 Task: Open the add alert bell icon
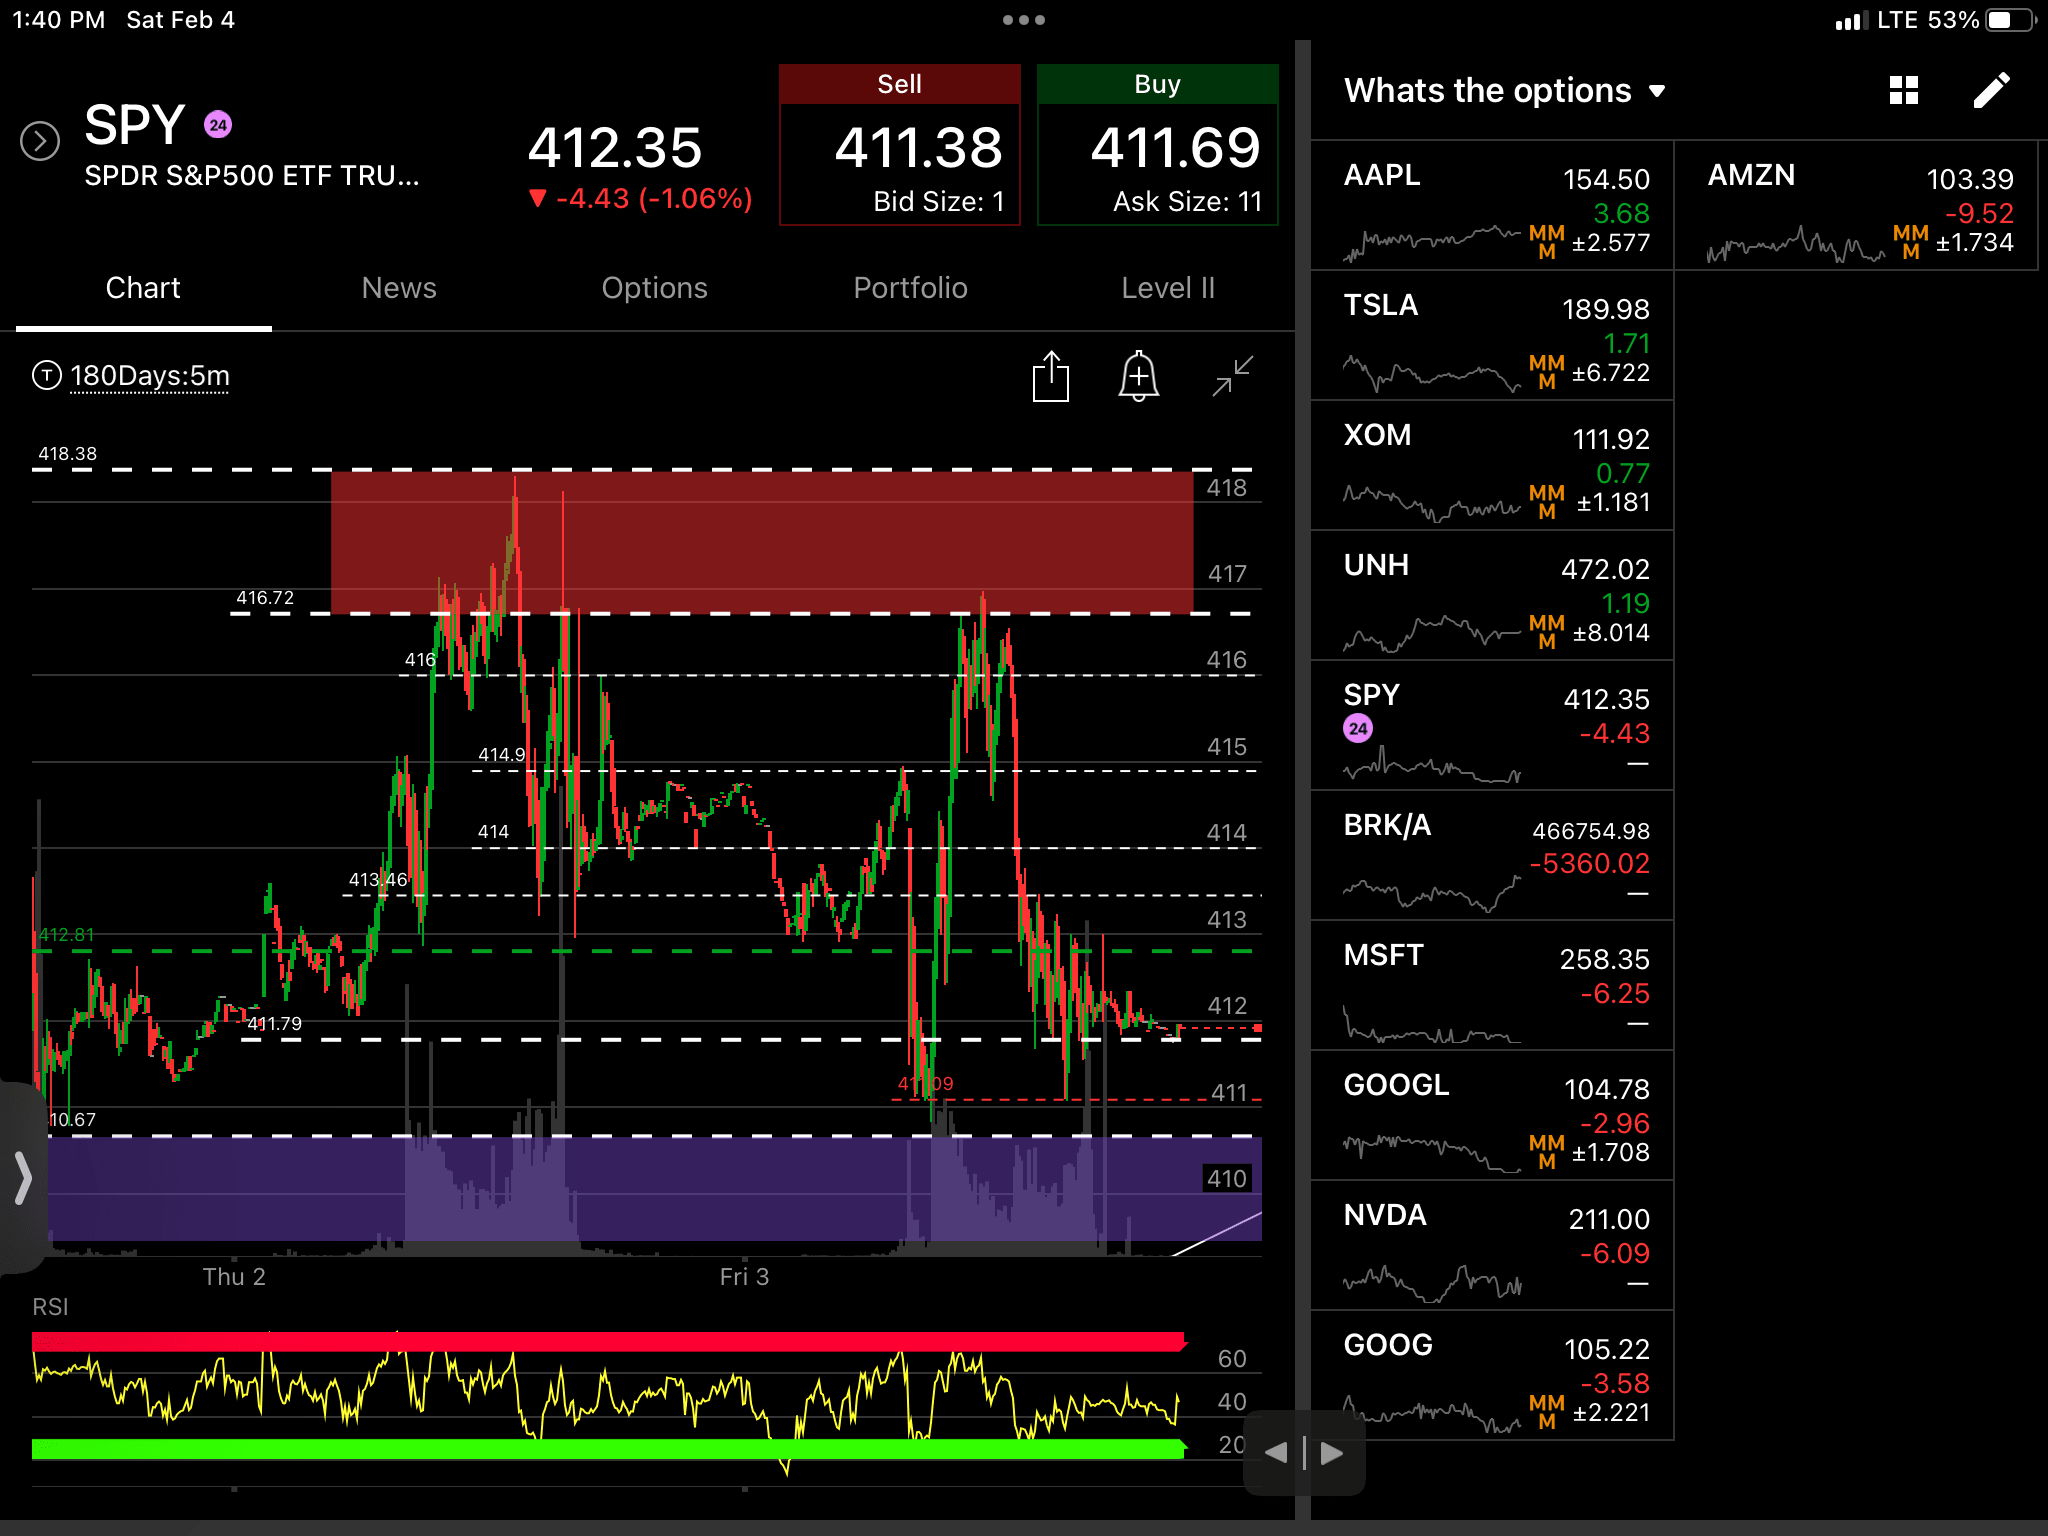(1138, 377)
